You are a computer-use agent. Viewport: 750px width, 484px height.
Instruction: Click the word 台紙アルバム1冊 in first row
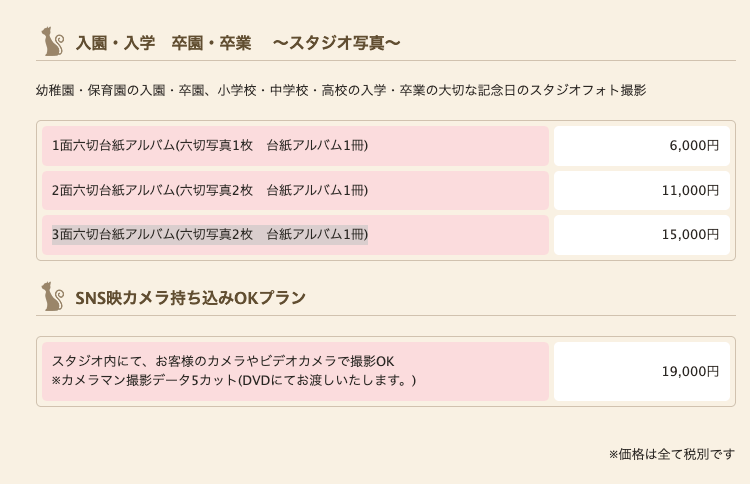(315, 145)
